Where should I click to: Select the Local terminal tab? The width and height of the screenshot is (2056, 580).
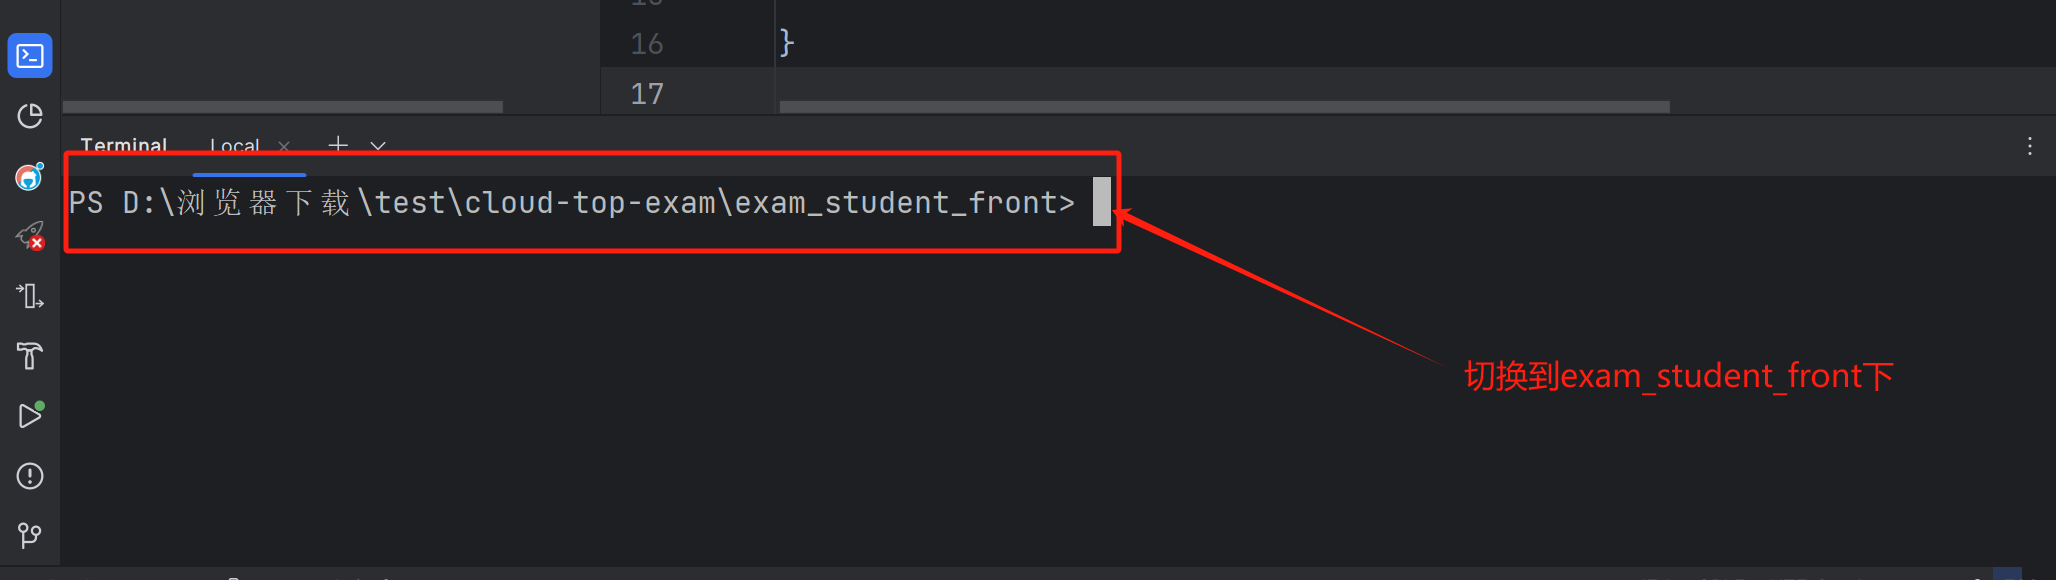(x=235, y=146)
